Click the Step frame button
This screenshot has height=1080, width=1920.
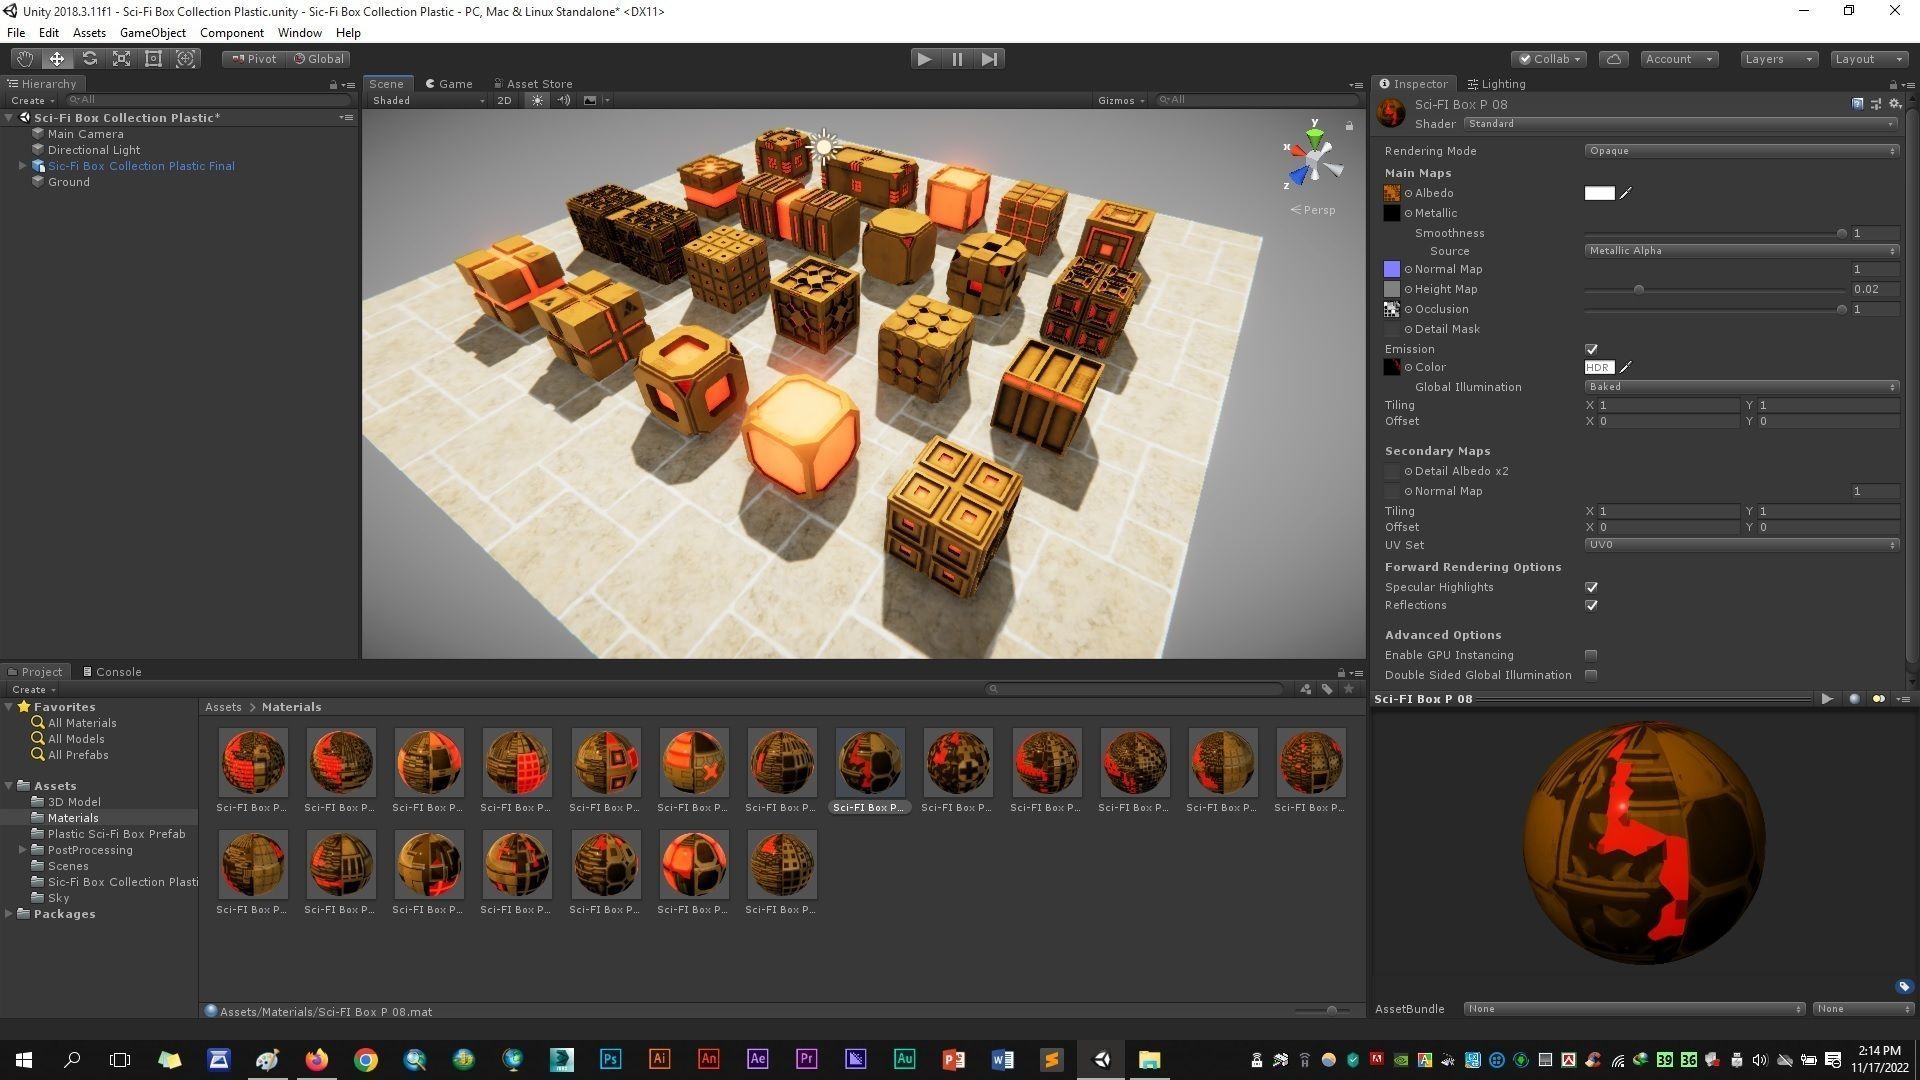pyautogui.click(x=989, y=59)
